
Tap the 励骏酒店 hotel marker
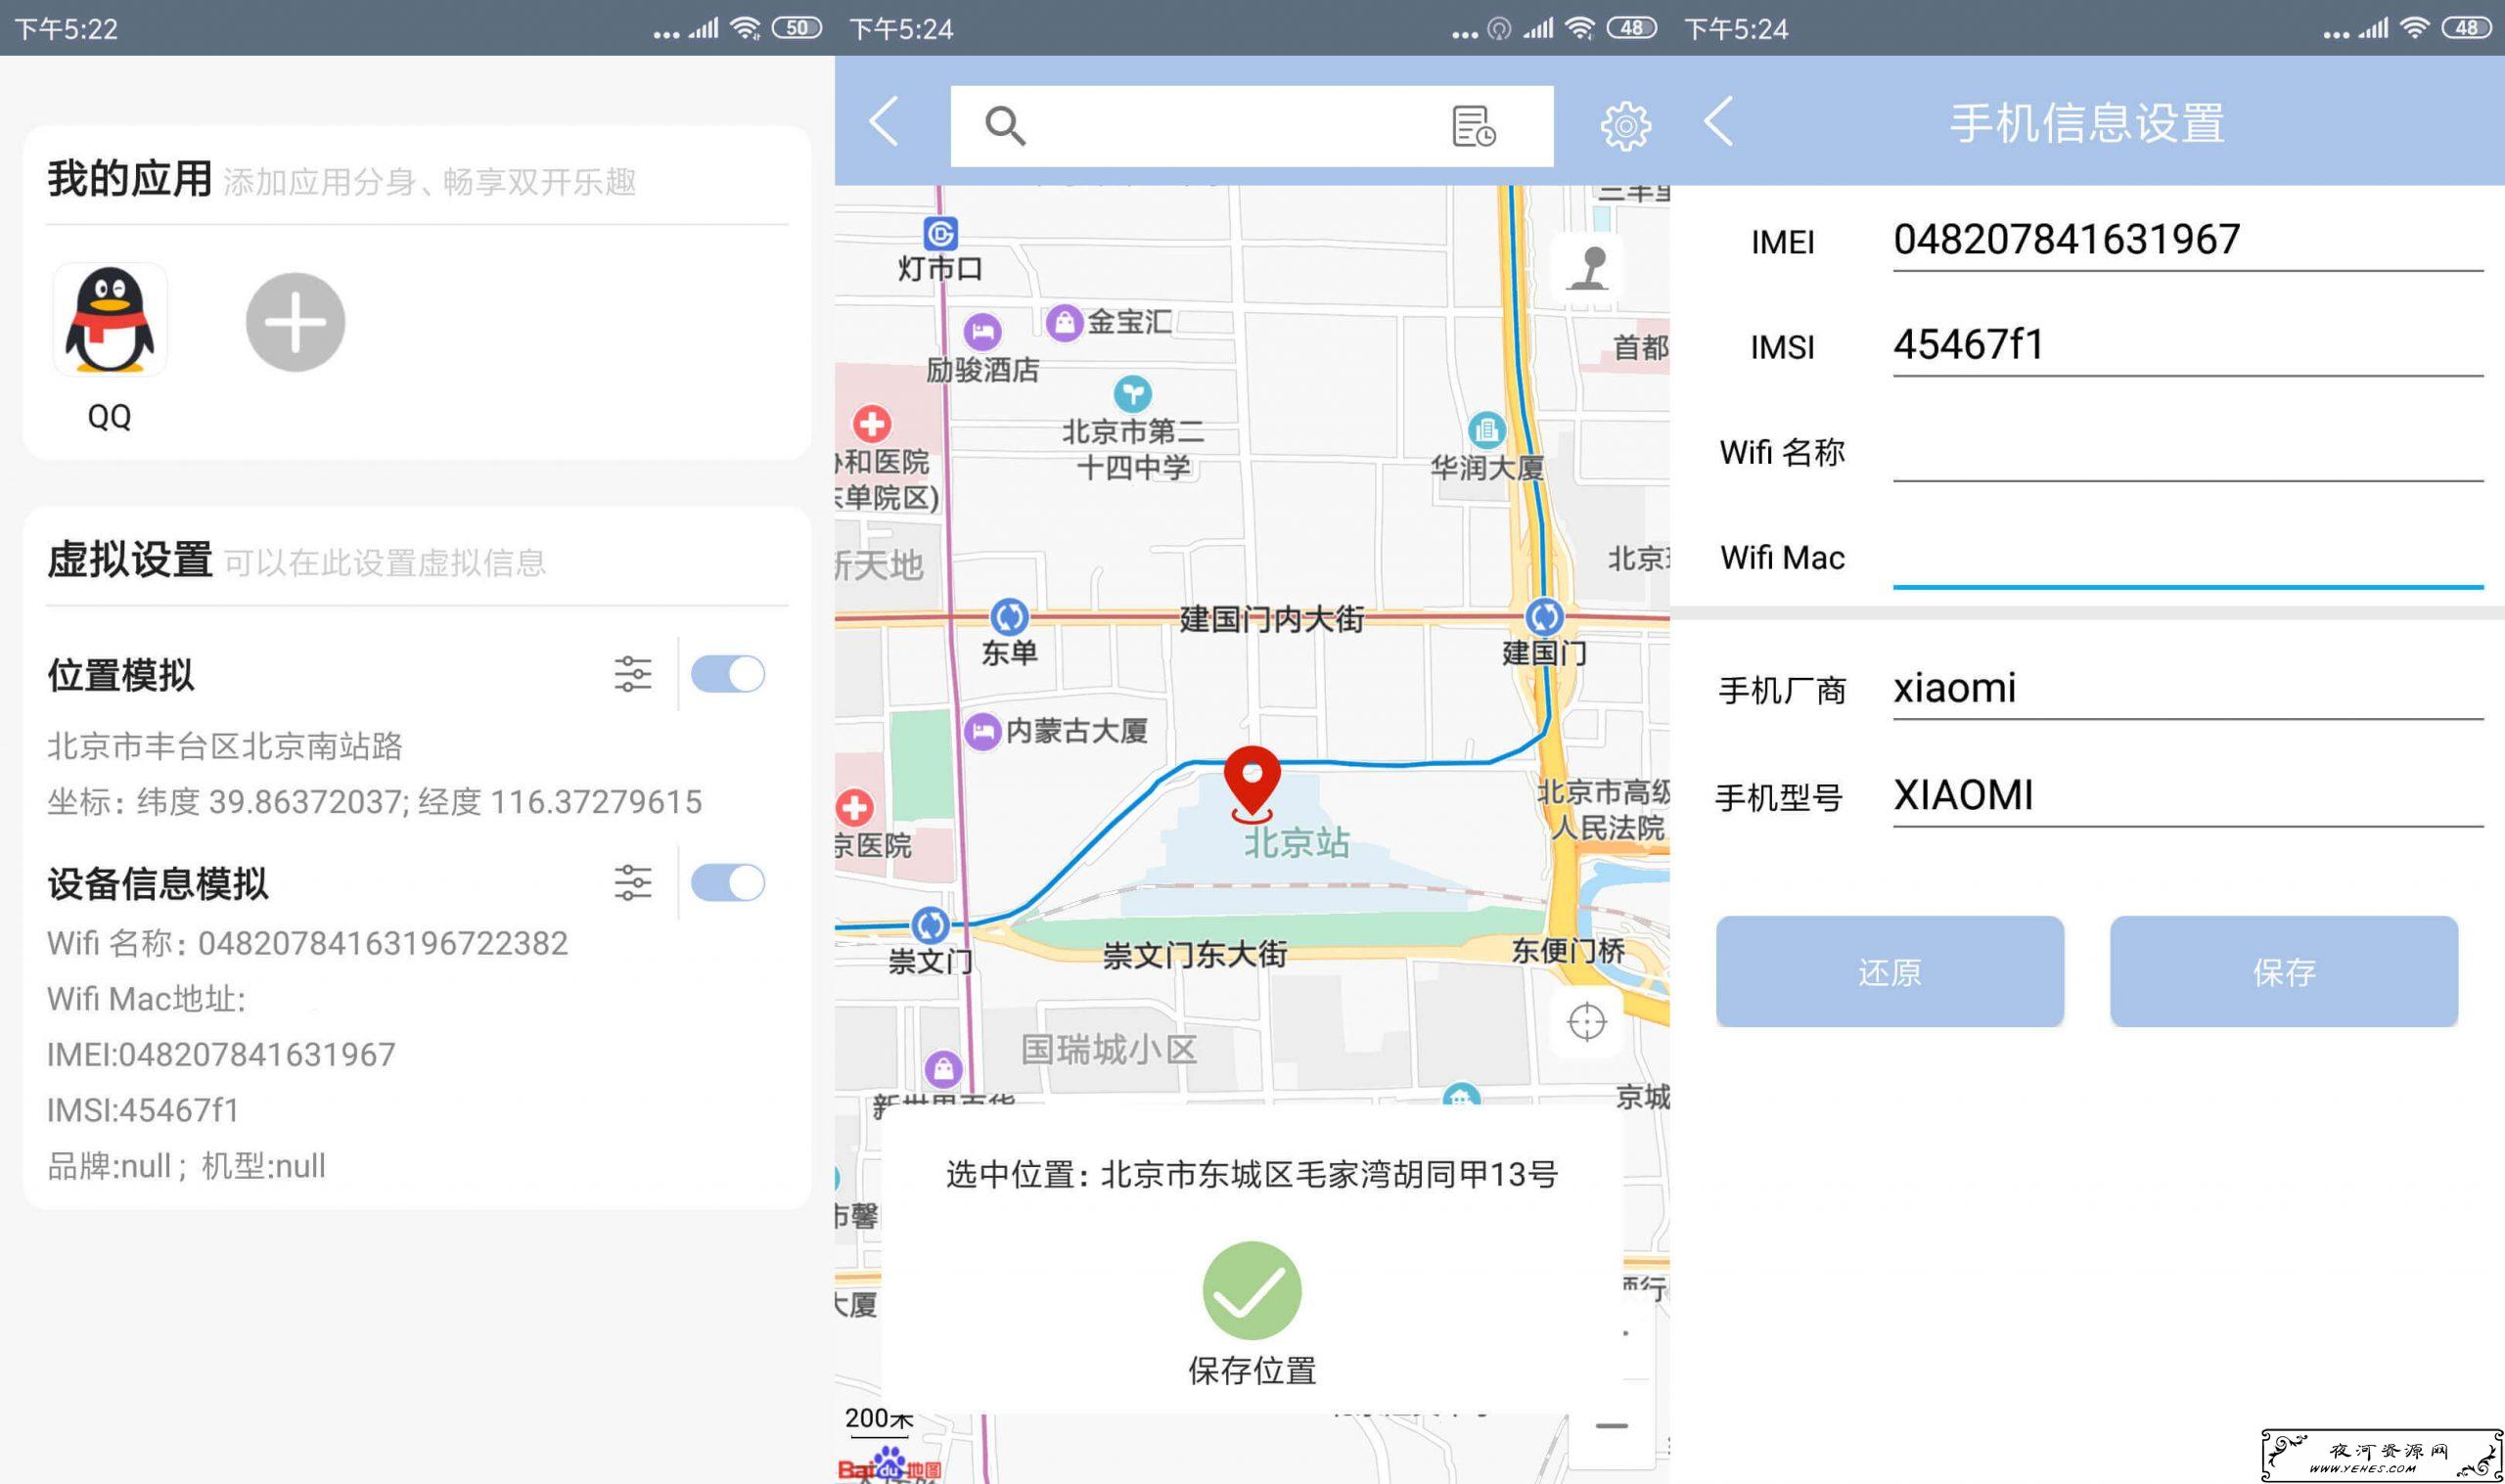pyautogui.click(x=982, y=331)
